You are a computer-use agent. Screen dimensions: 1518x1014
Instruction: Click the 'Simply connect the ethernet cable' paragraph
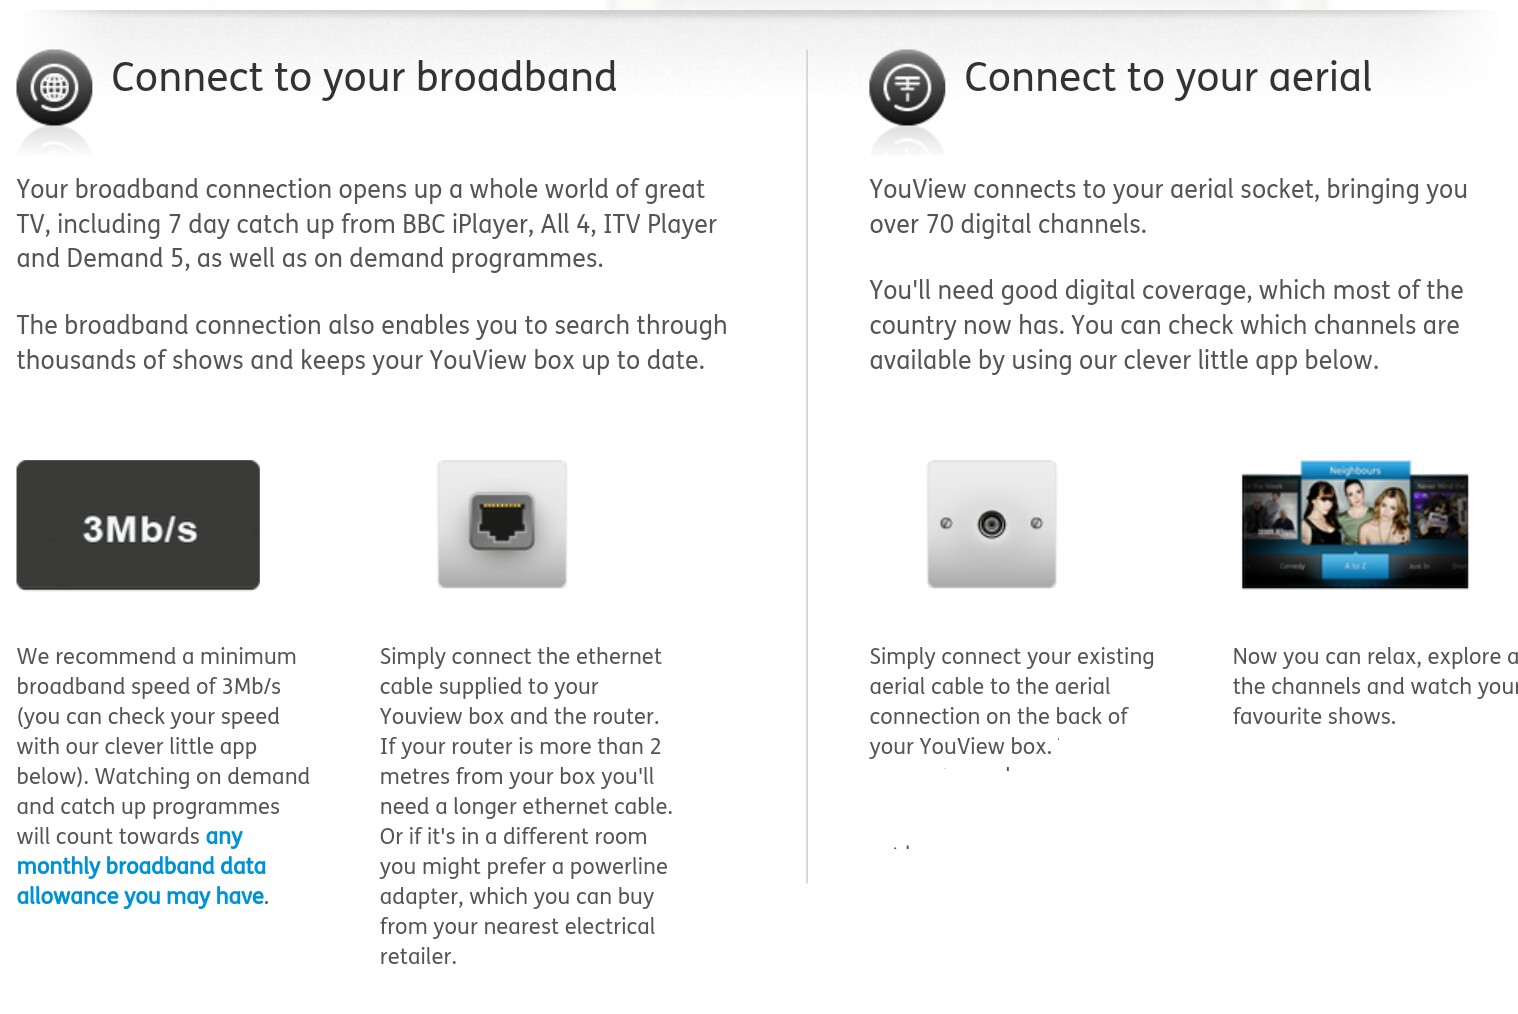(x=525, y=806)
